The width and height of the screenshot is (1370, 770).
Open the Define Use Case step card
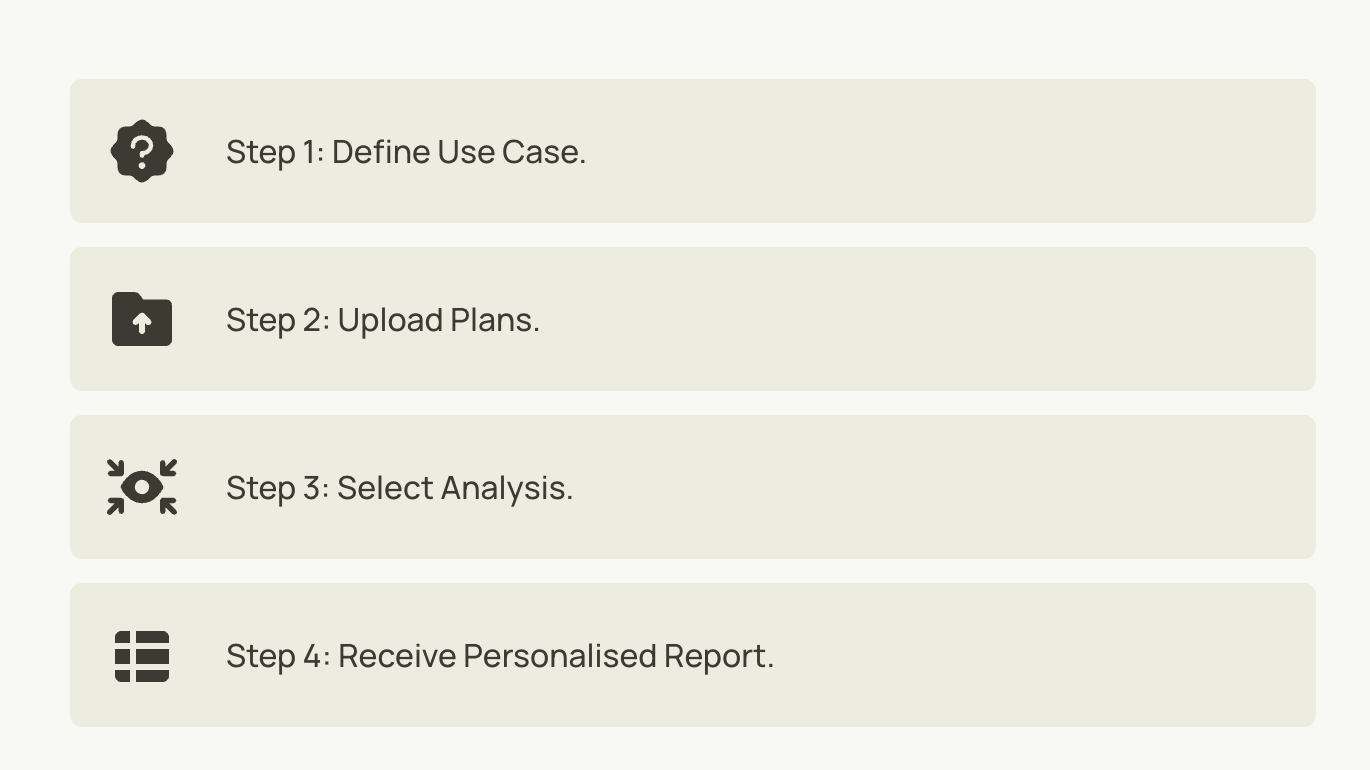click(900, 151)
